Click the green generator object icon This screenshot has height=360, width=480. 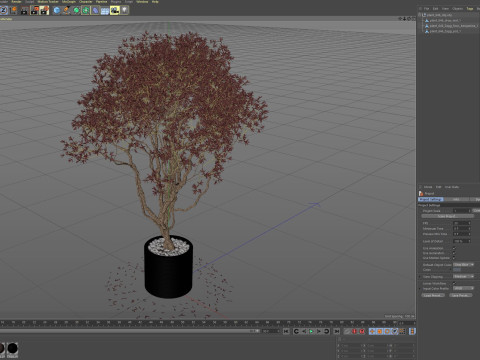pos(76,10)
